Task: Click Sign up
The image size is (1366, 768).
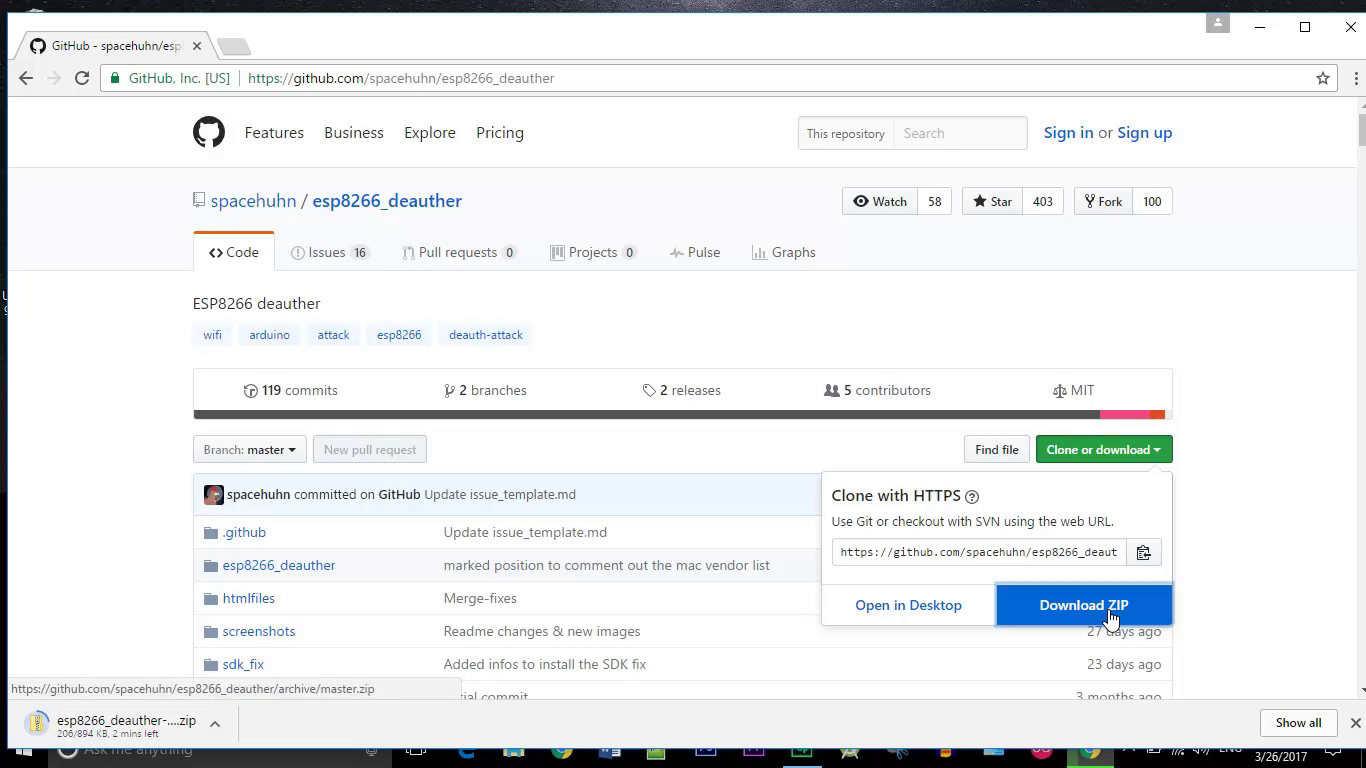Action: pyautogui.click(x=1144, y=133)
